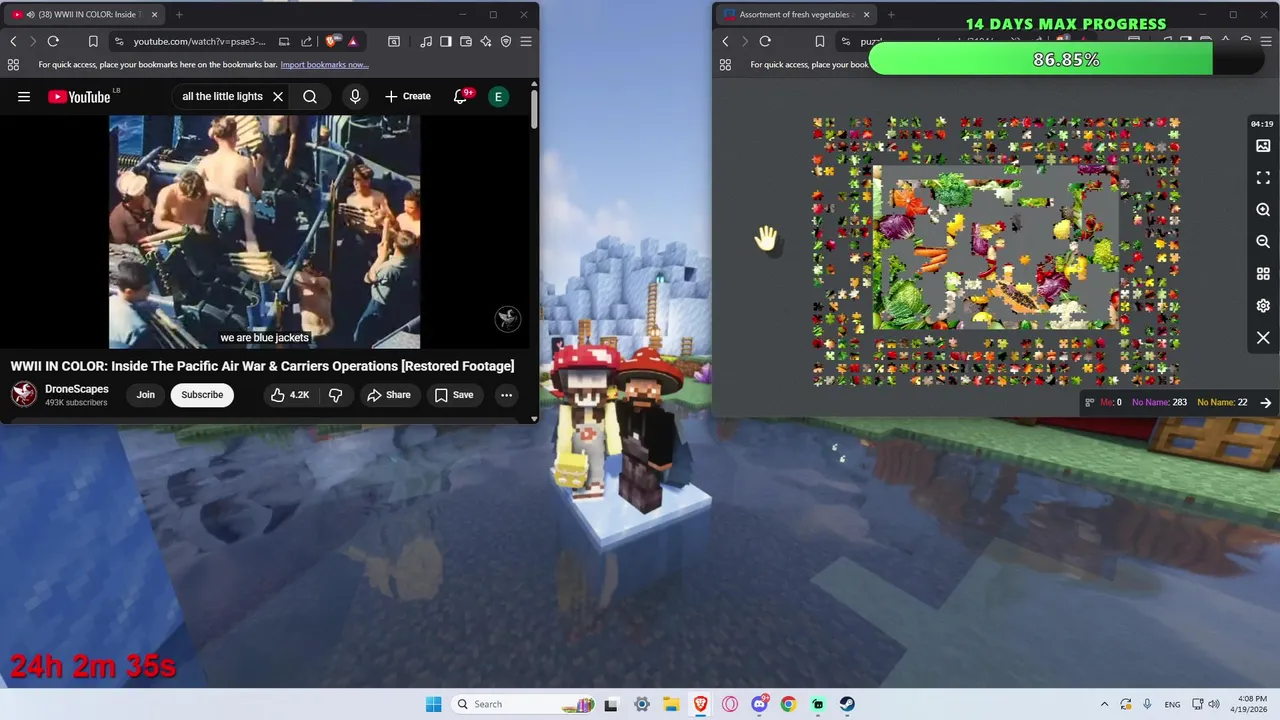Open Brave main menu in YouTube window
This screenshot has width=1280, height=720.
(526, 41)
